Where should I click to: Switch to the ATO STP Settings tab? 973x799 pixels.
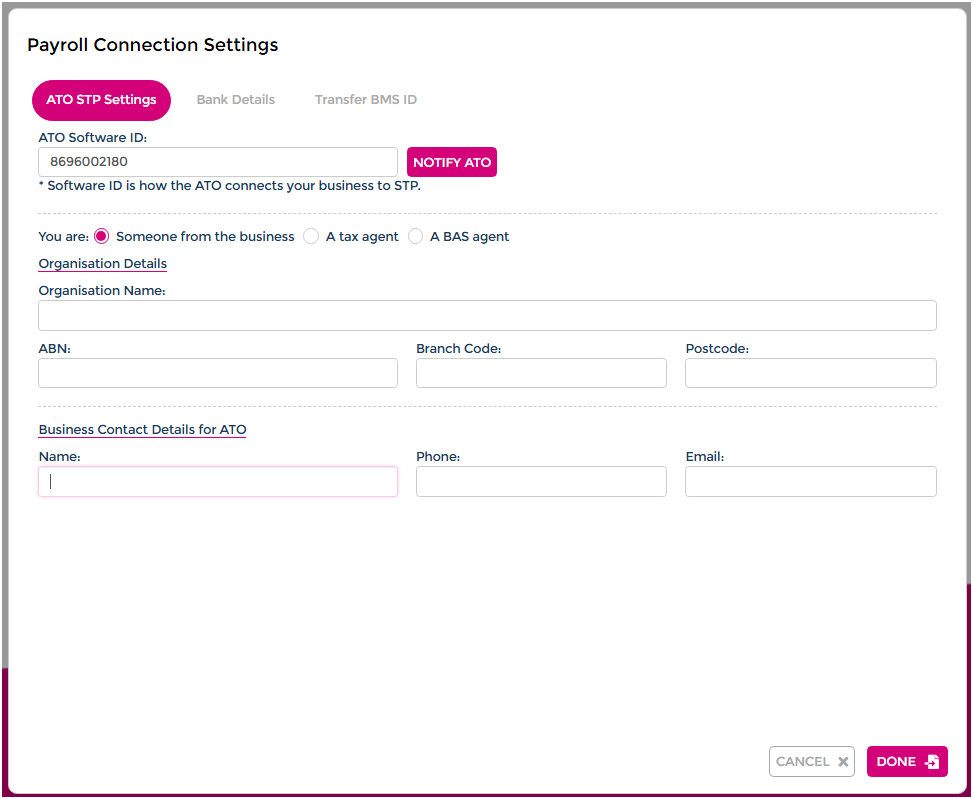(x=101, y=100)
